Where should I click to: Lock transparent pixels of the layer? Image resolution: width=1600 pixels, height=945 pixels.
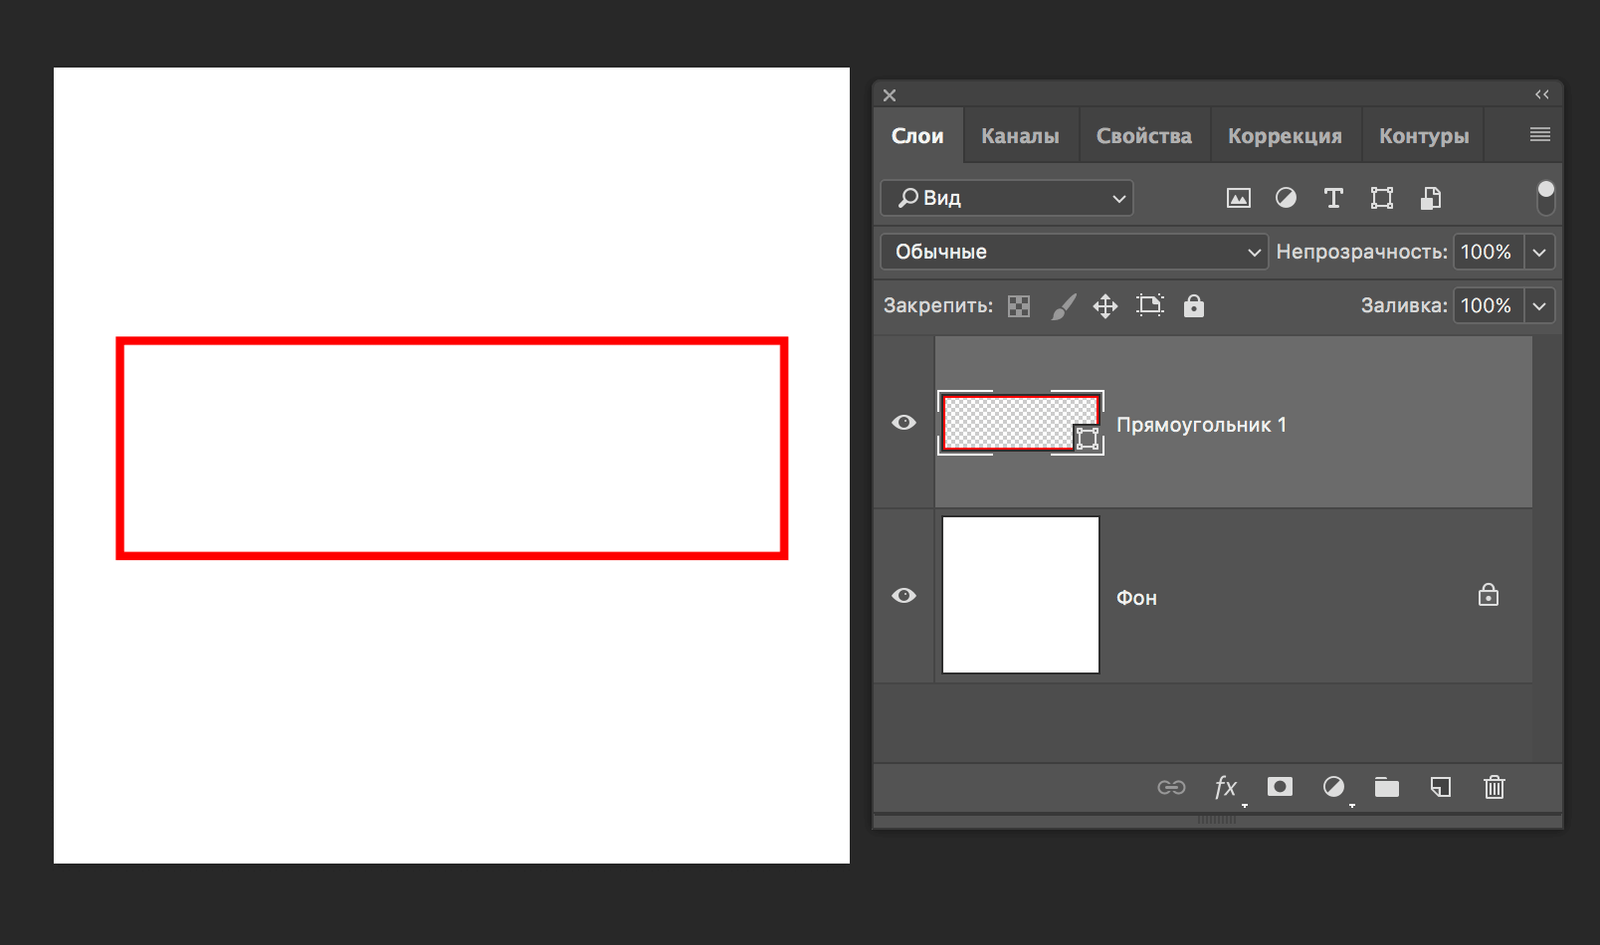click(x=1018, y=305)
